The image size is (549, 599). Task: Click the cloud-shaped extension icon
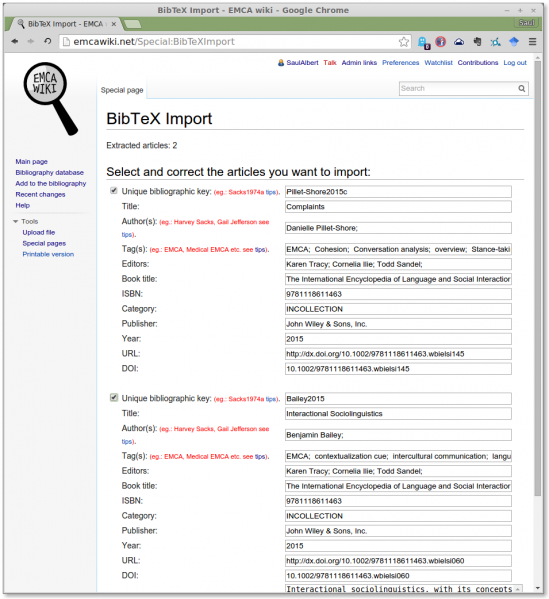tap(459, 42)
